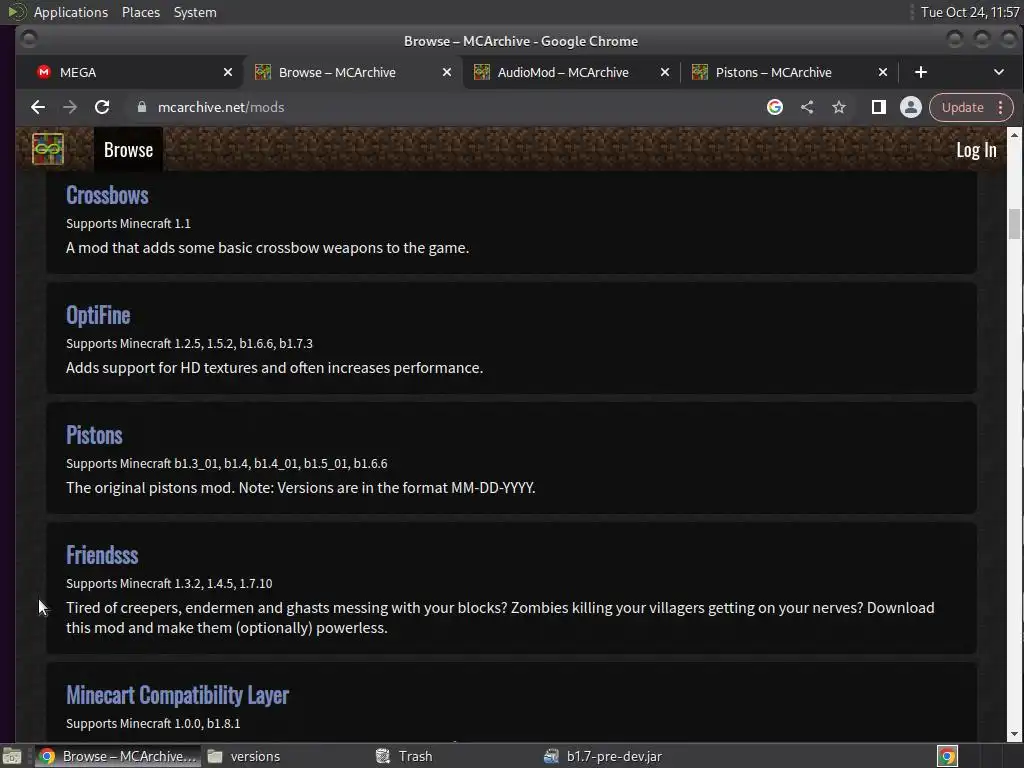Click text 'Supports Minecraft 1.0.0, b1.8.1'
This screenshot has width=1024, height=768.
point(153,724)
